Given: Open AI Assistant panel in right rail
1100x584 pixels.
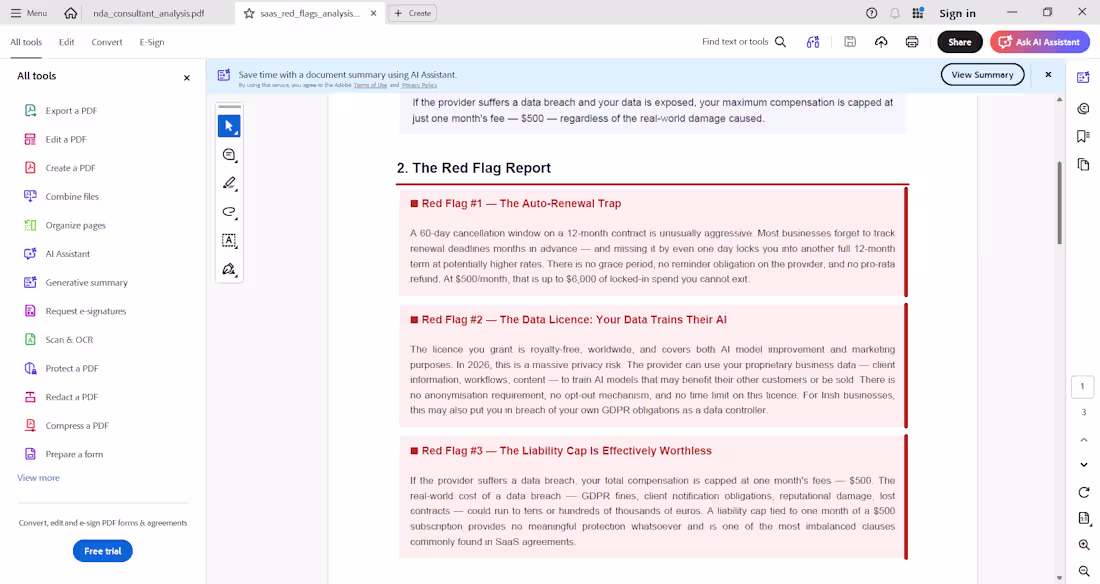Looking at the screenshot, I should pos(1083,77).
